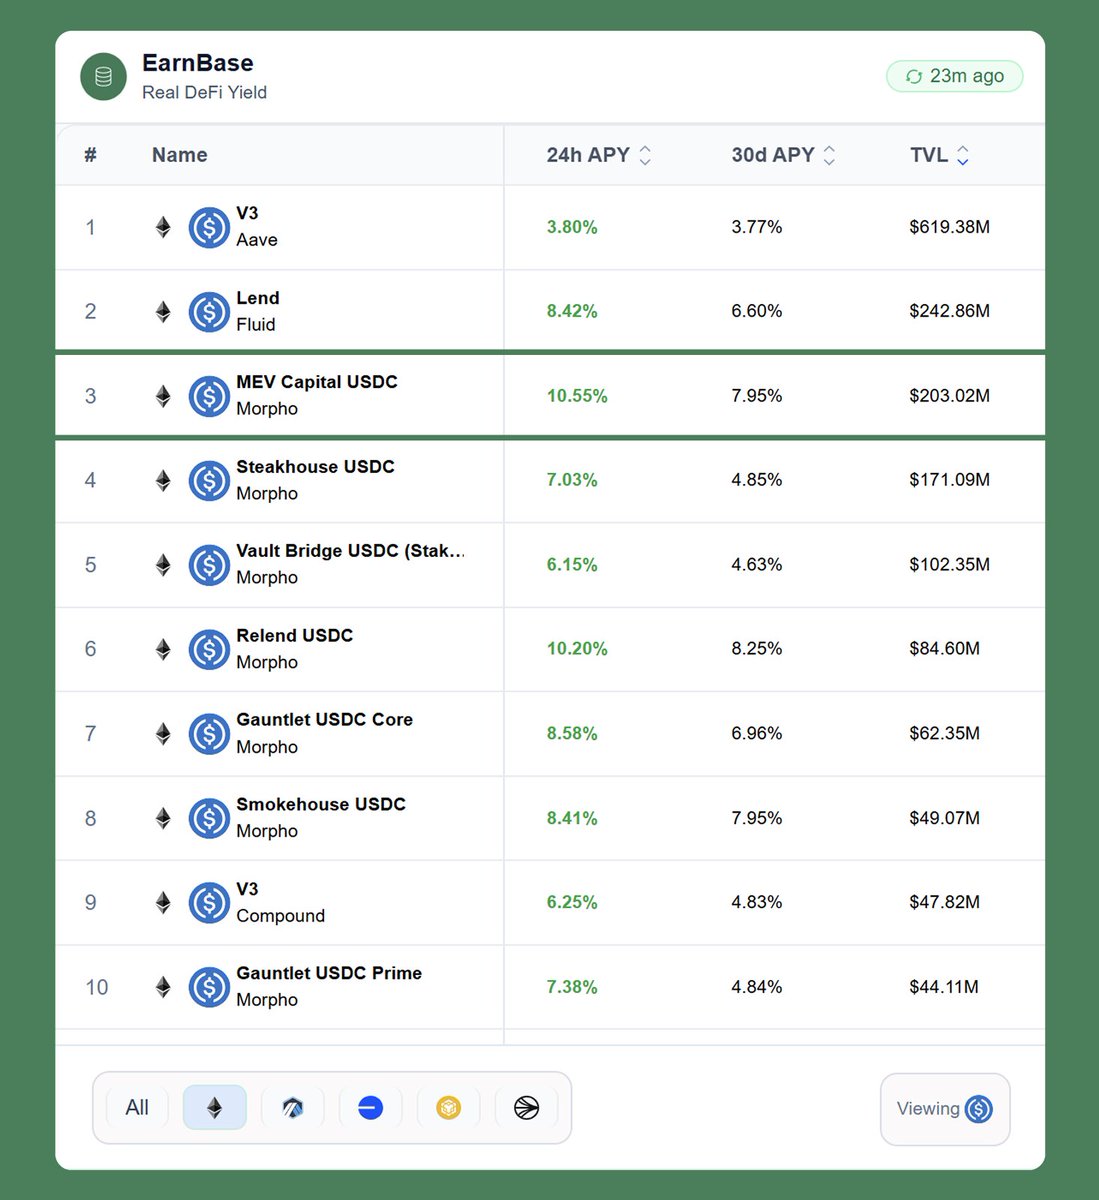Sort by the 30d APY column
Image resolution: width=1099 pixels, height=1200 pixels.
pos(783,155)
